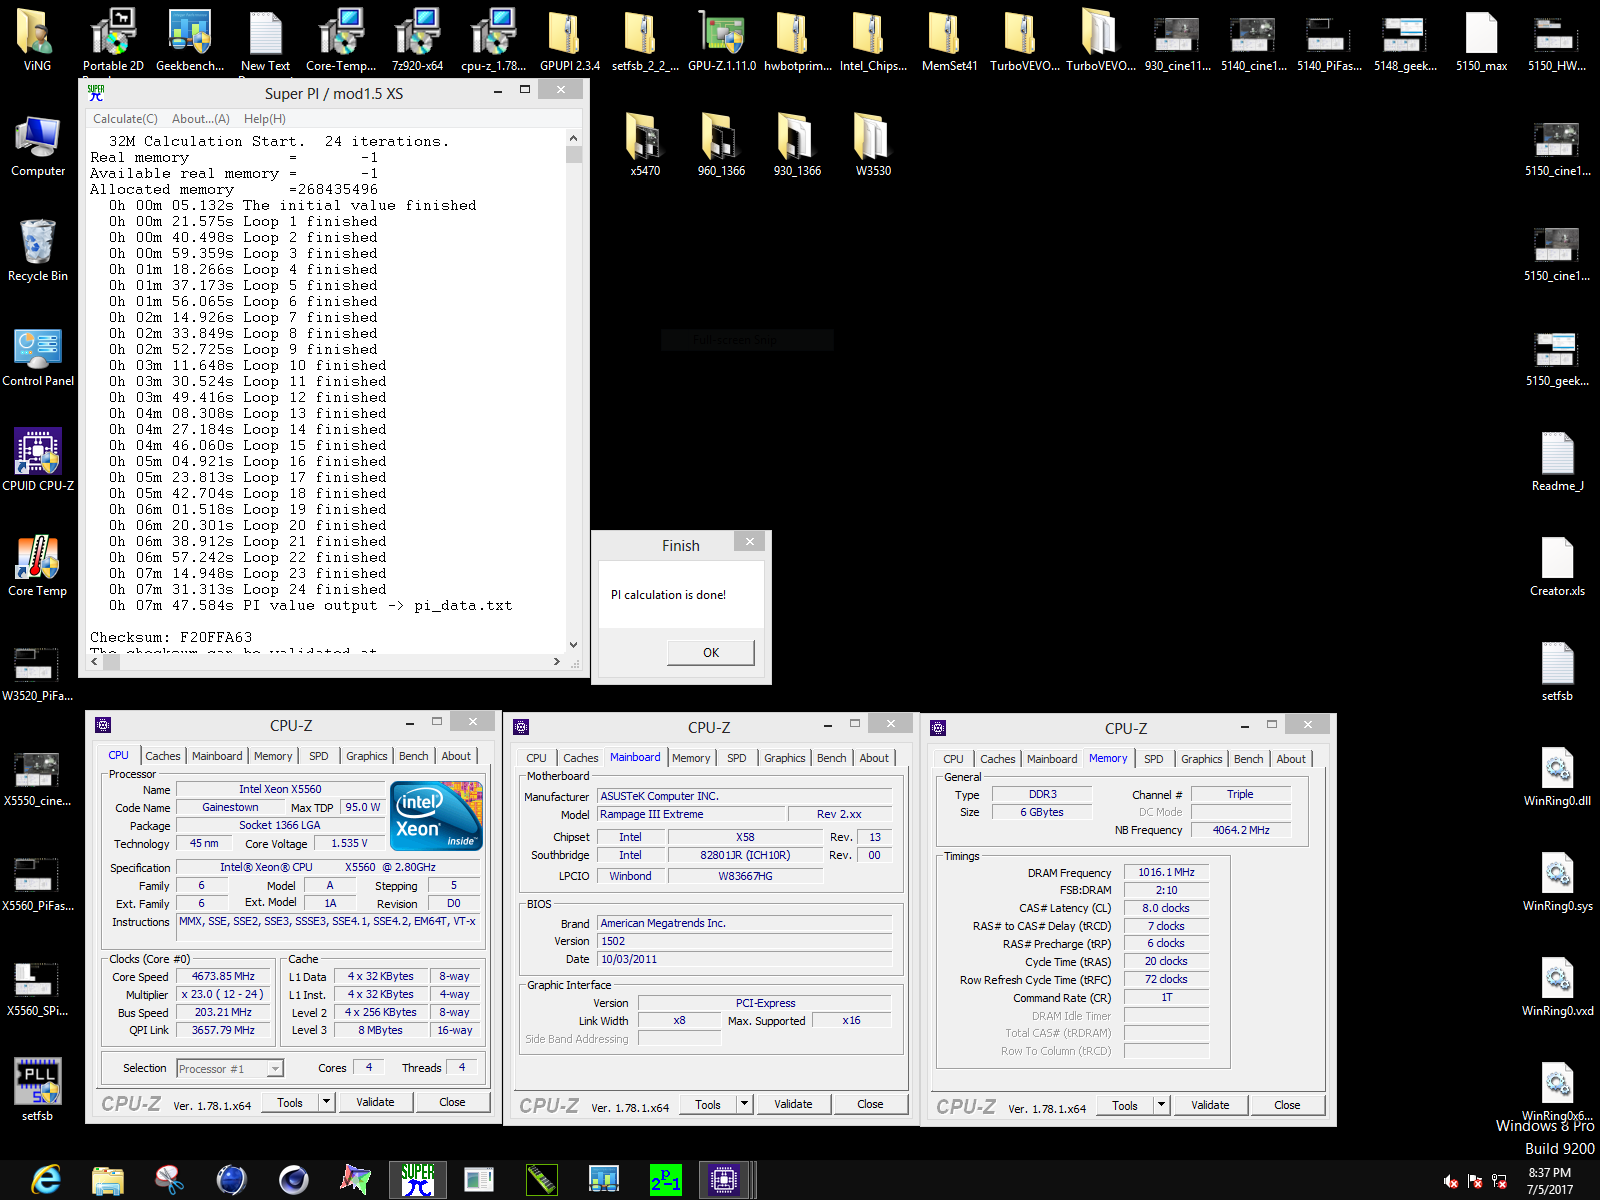The image size is (1600, 1200).
Task: Click Validate in Memory CPU-Z window
Action: (x=1210, y=1105)
